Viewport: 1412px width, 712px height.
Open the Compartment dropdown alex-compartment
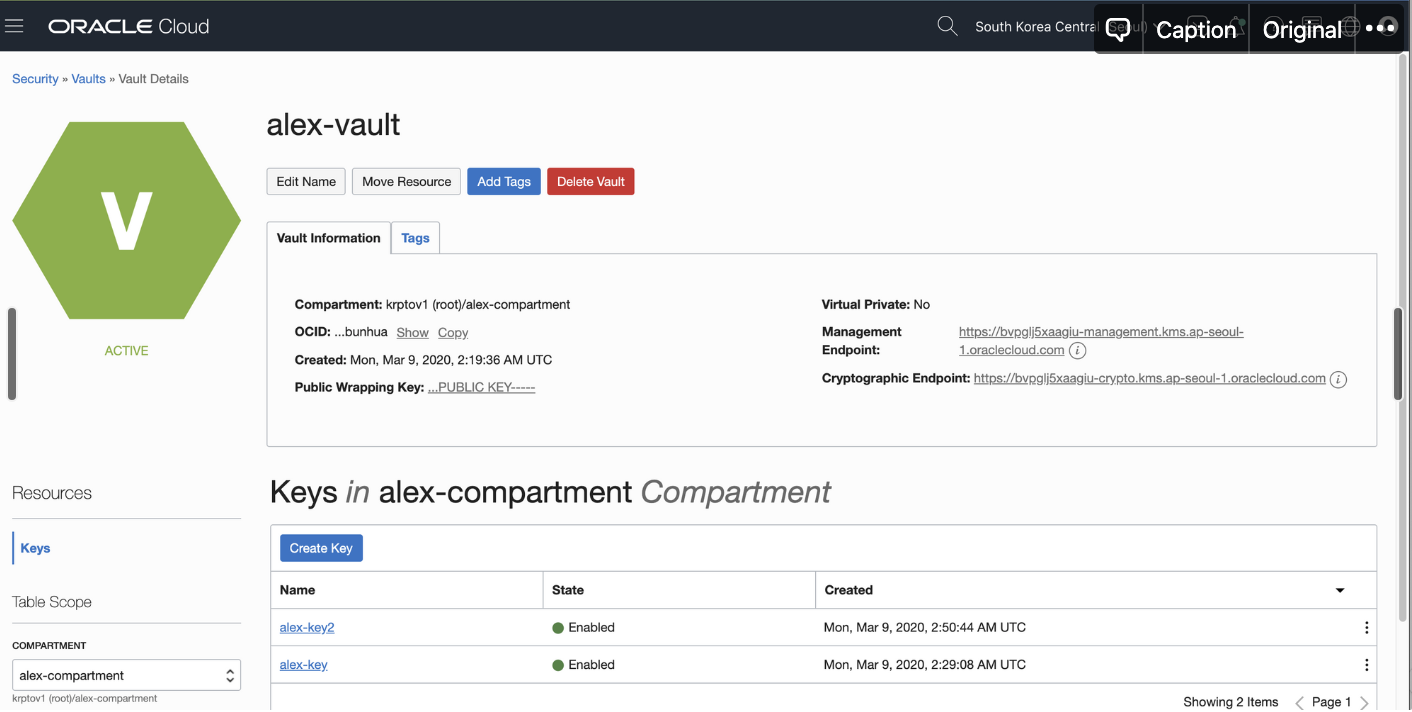coord(126,675)
